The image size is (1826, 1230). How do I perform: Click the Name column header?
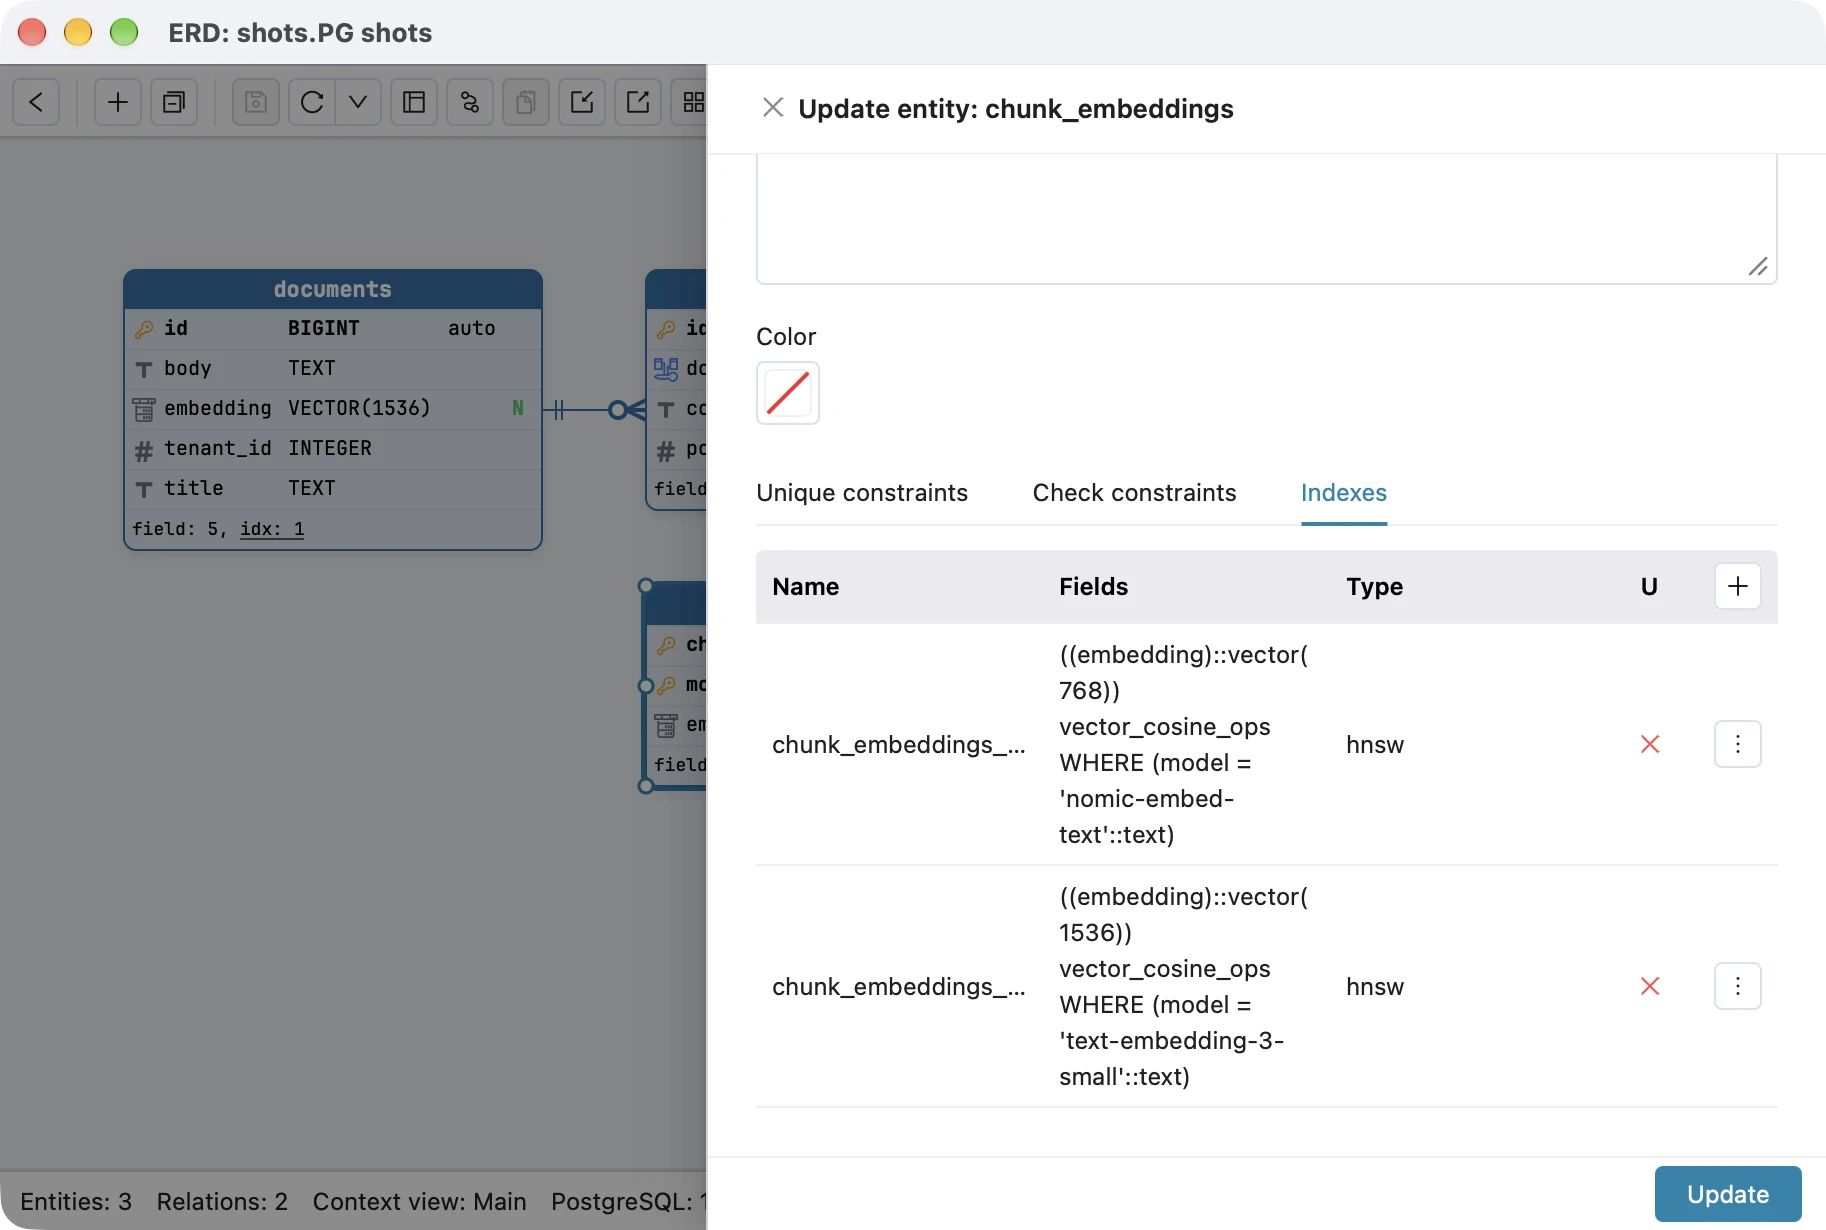coord(805,587)
